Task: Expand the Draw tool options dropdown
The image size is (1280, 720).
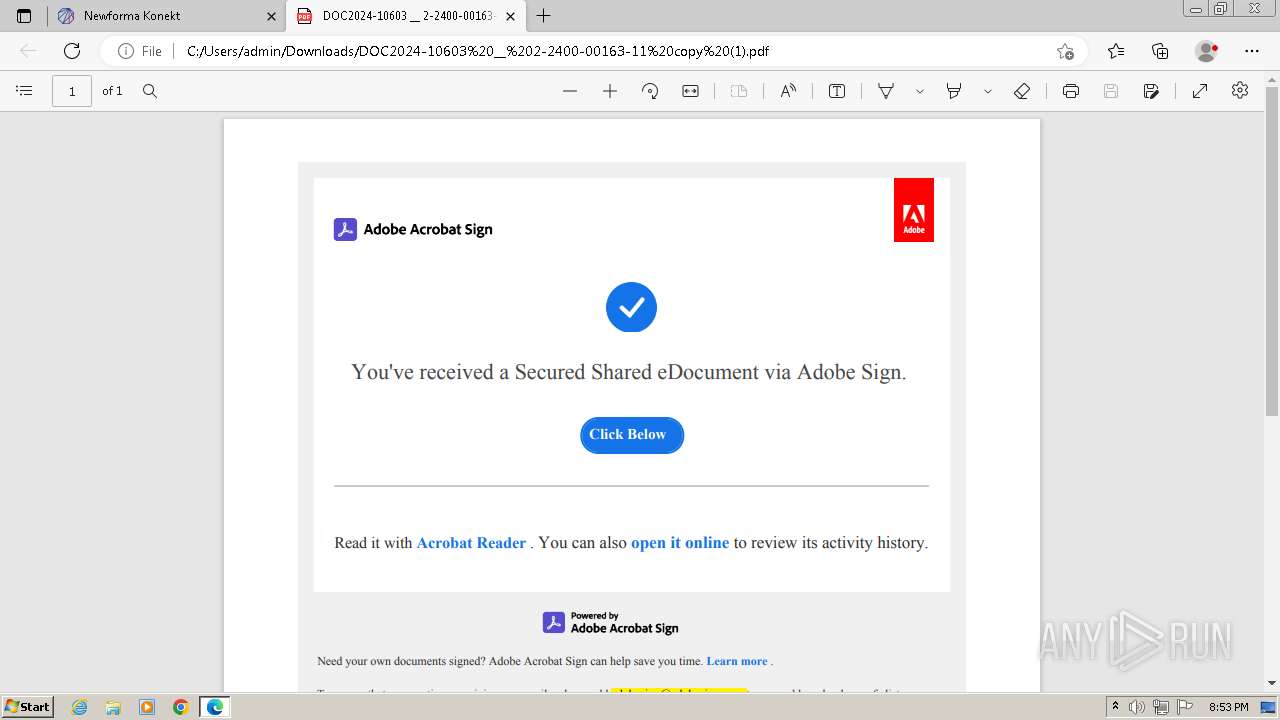Action: (919, 91)
